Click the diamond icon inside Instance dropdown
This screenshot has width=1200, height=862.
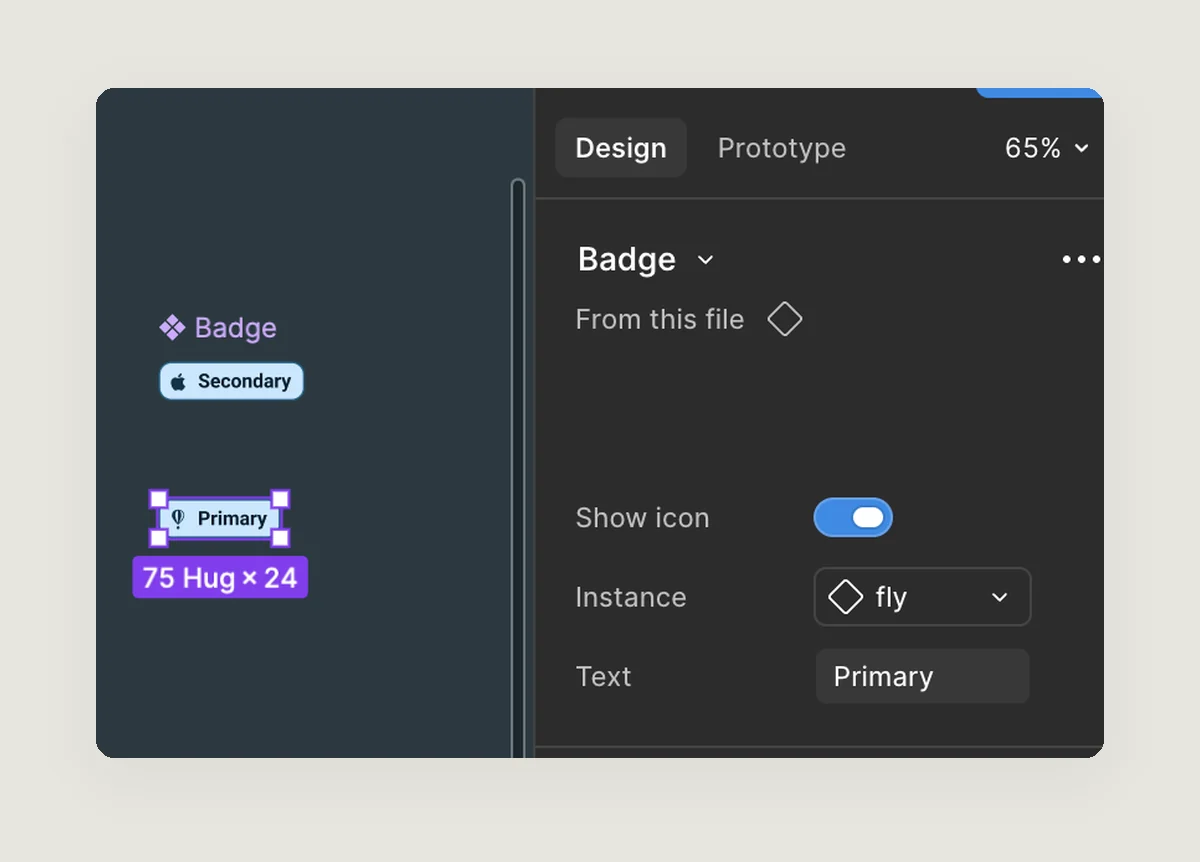846,598
